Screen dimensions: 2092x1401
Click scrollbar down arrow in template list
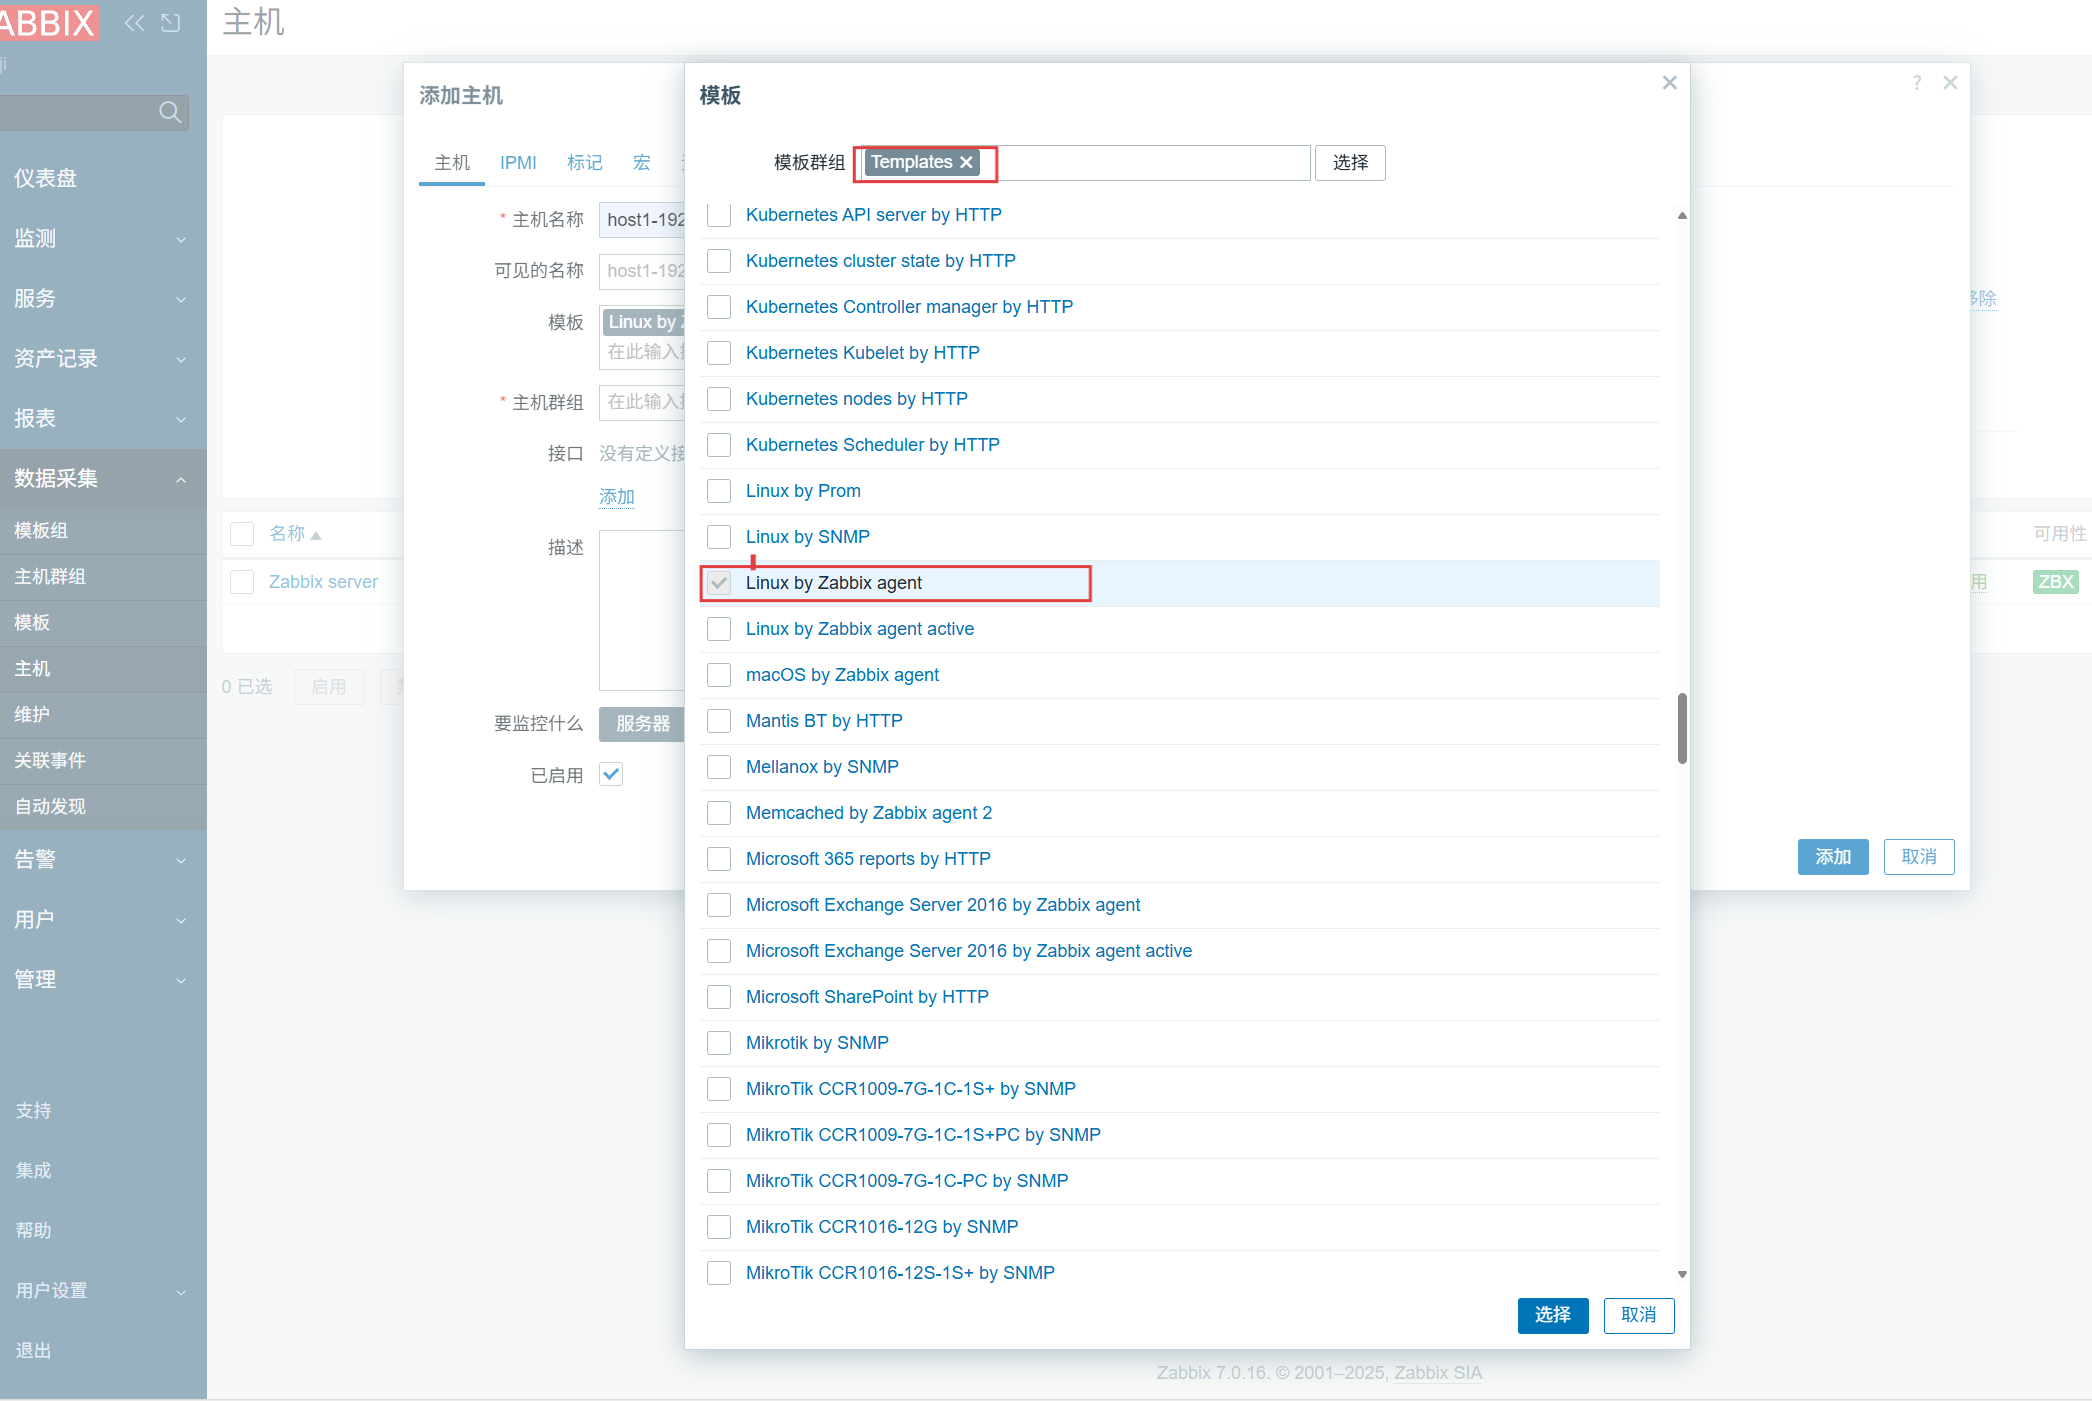click(1682, 1274)
